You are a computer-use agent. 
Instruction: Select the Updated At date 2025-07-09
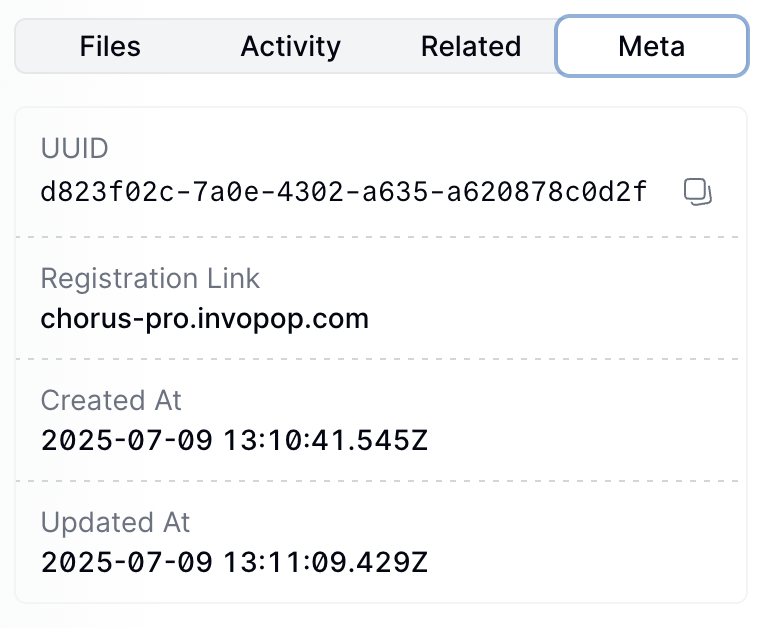tap(126, 563)
